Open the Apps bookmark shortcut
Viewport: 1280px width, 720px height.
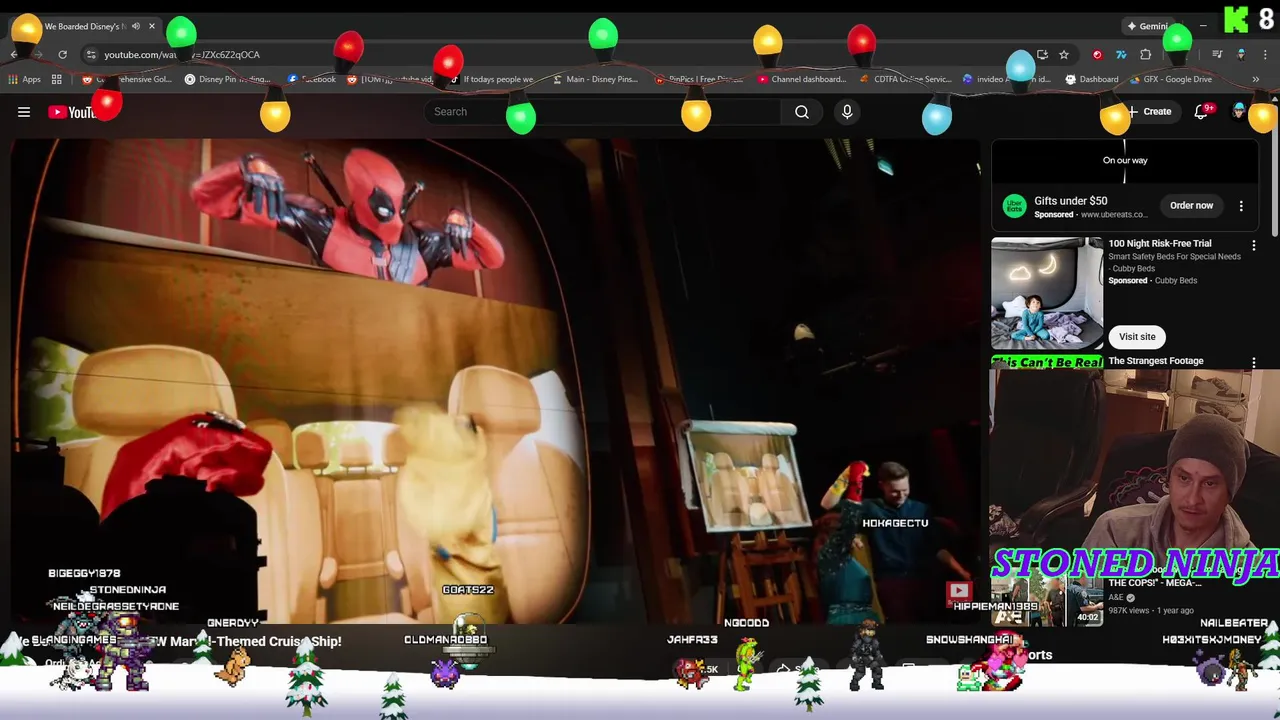25,79
